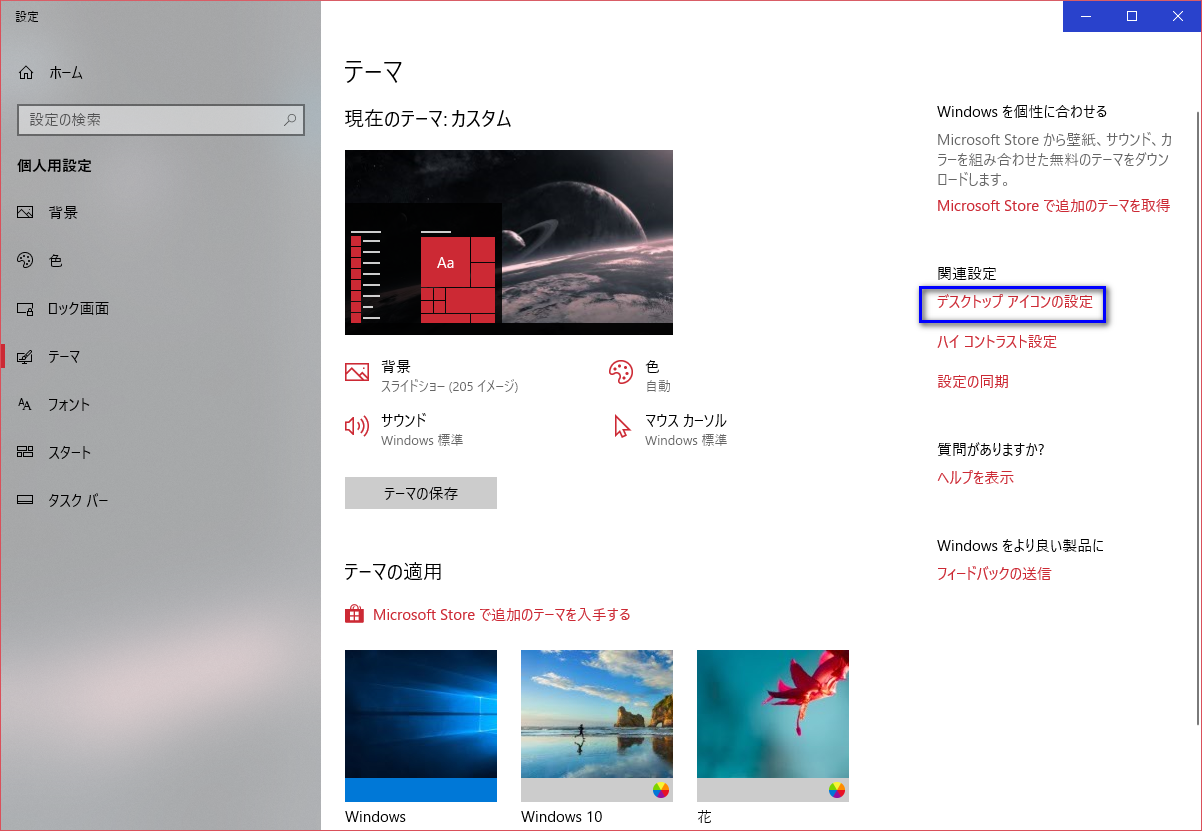The height and width of the screenshot is (831, 1202).
Task: Open the Sound (サウンド) speaker icon setting
Action: [357, 427]
